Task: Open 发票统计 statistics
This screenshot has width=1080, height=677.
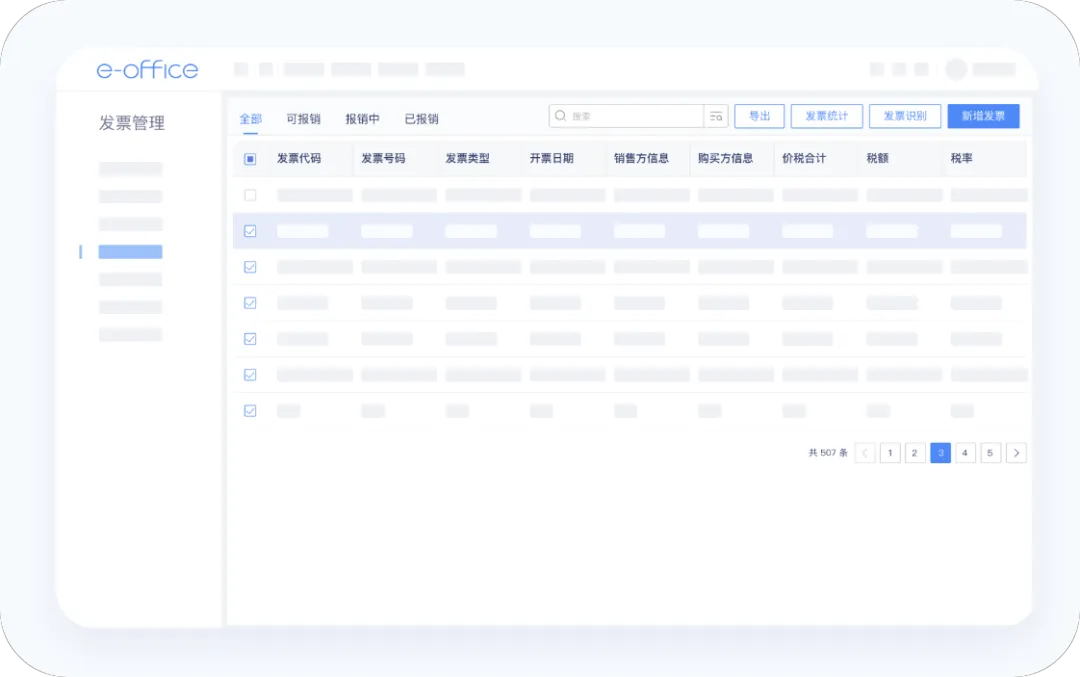Action: tap(826, 116)
